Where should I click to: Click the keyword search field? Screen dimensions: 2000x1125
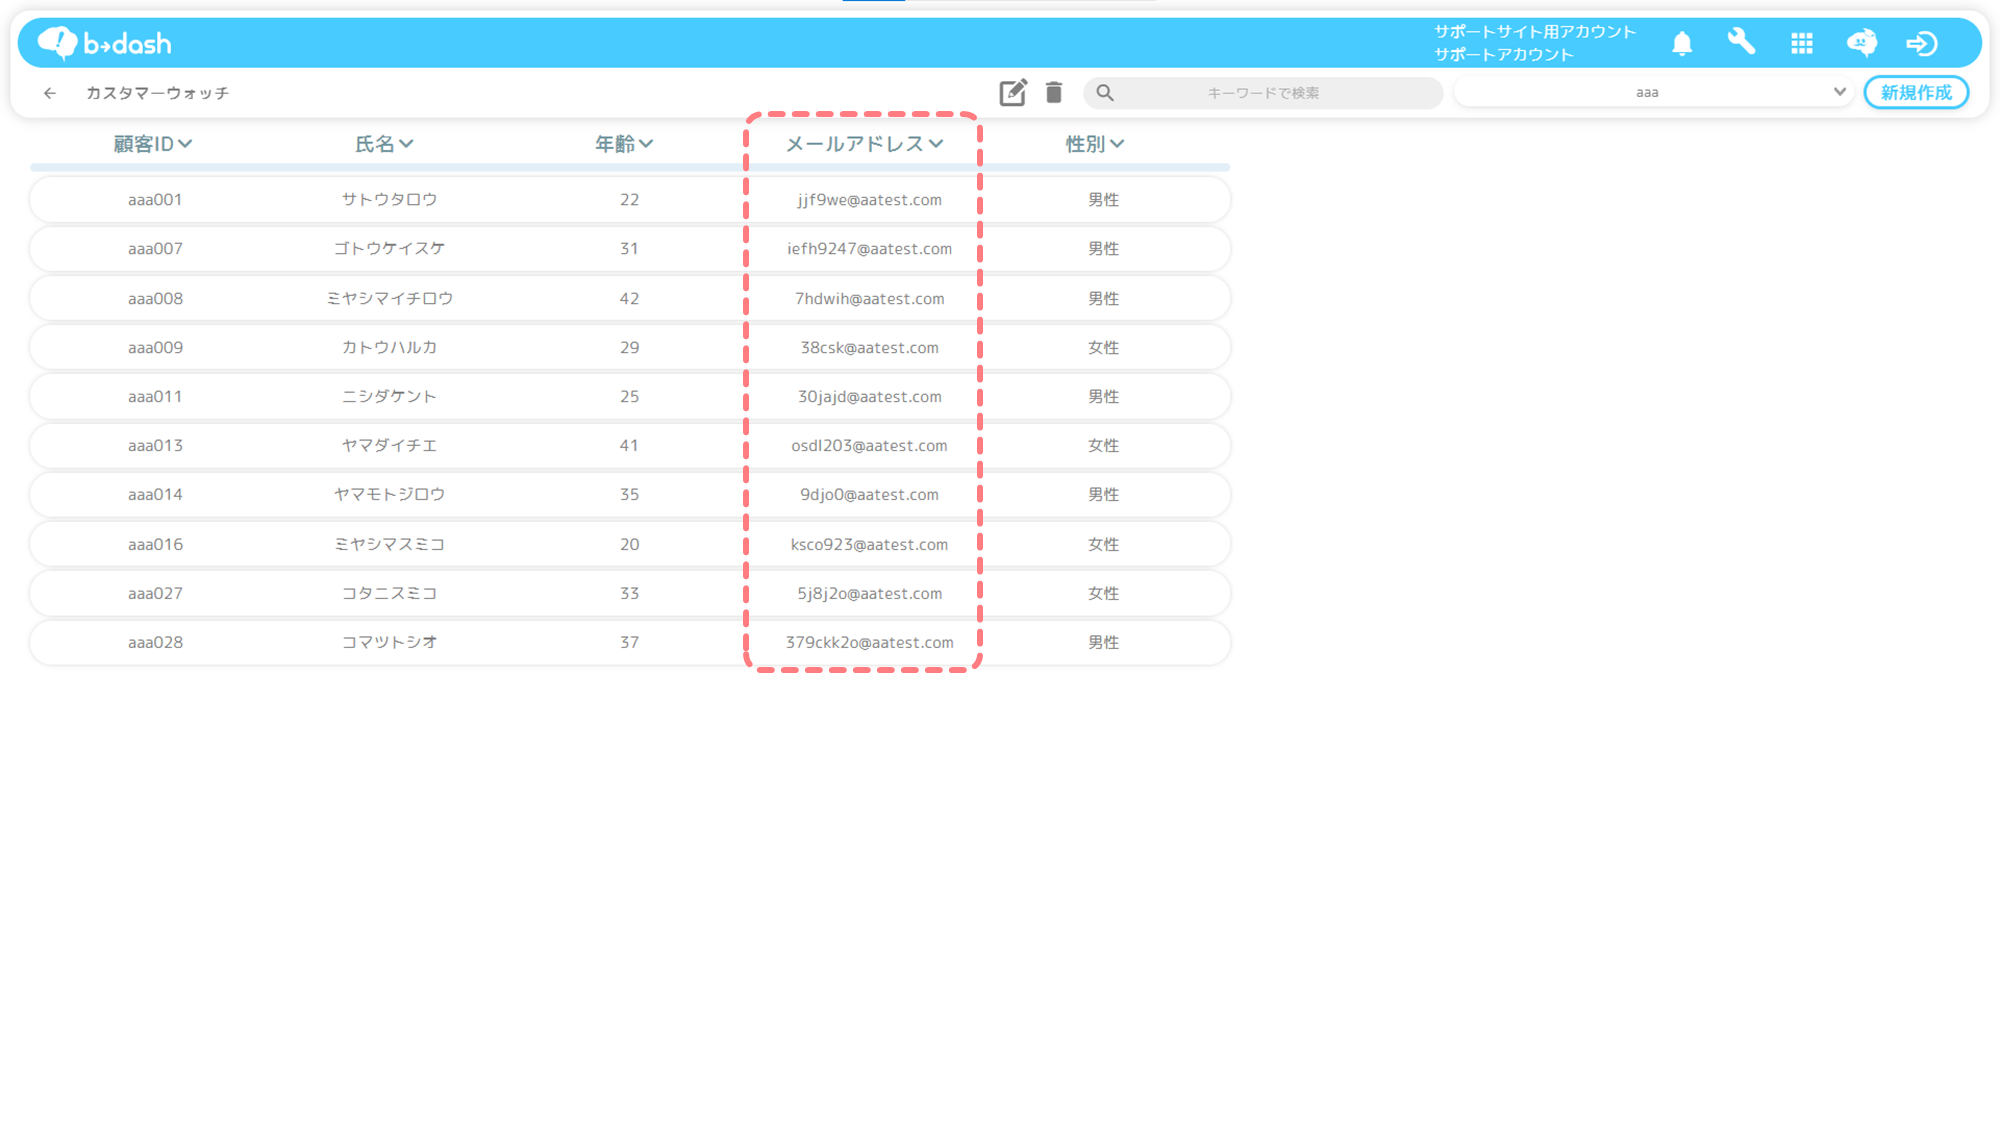(x=1263, y=93)
